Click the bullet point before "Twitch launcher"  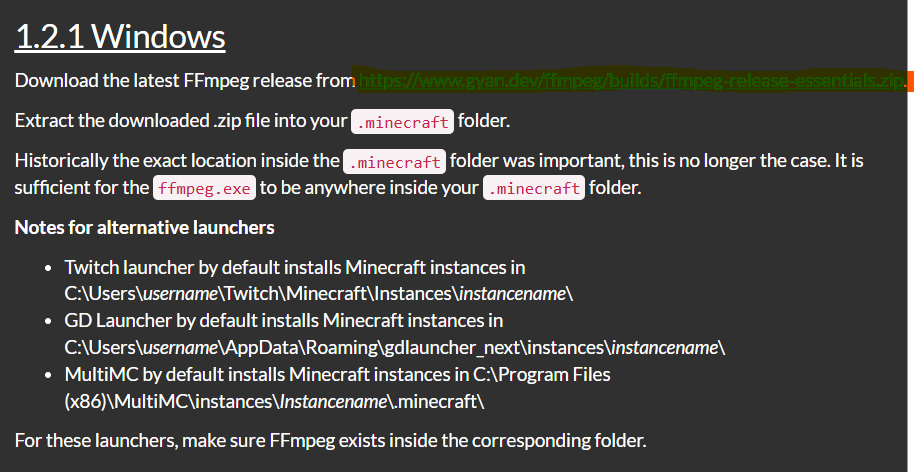point(49,269)
